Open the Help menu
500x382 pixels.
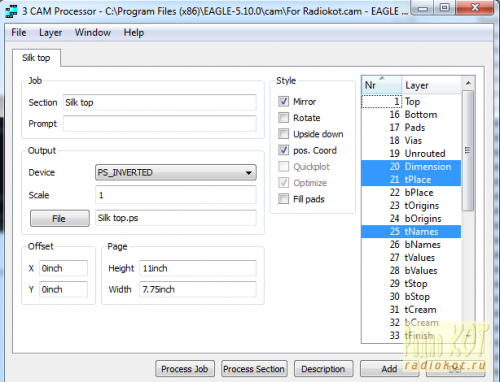(134, 33)
